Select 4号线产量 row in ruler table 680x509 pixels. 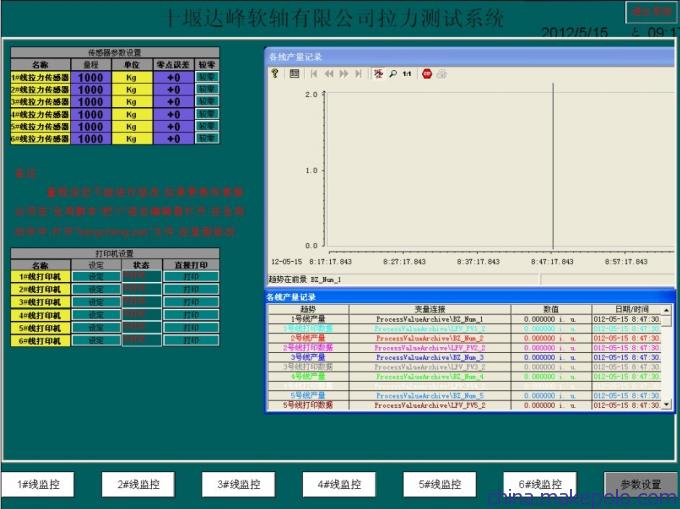465,376
